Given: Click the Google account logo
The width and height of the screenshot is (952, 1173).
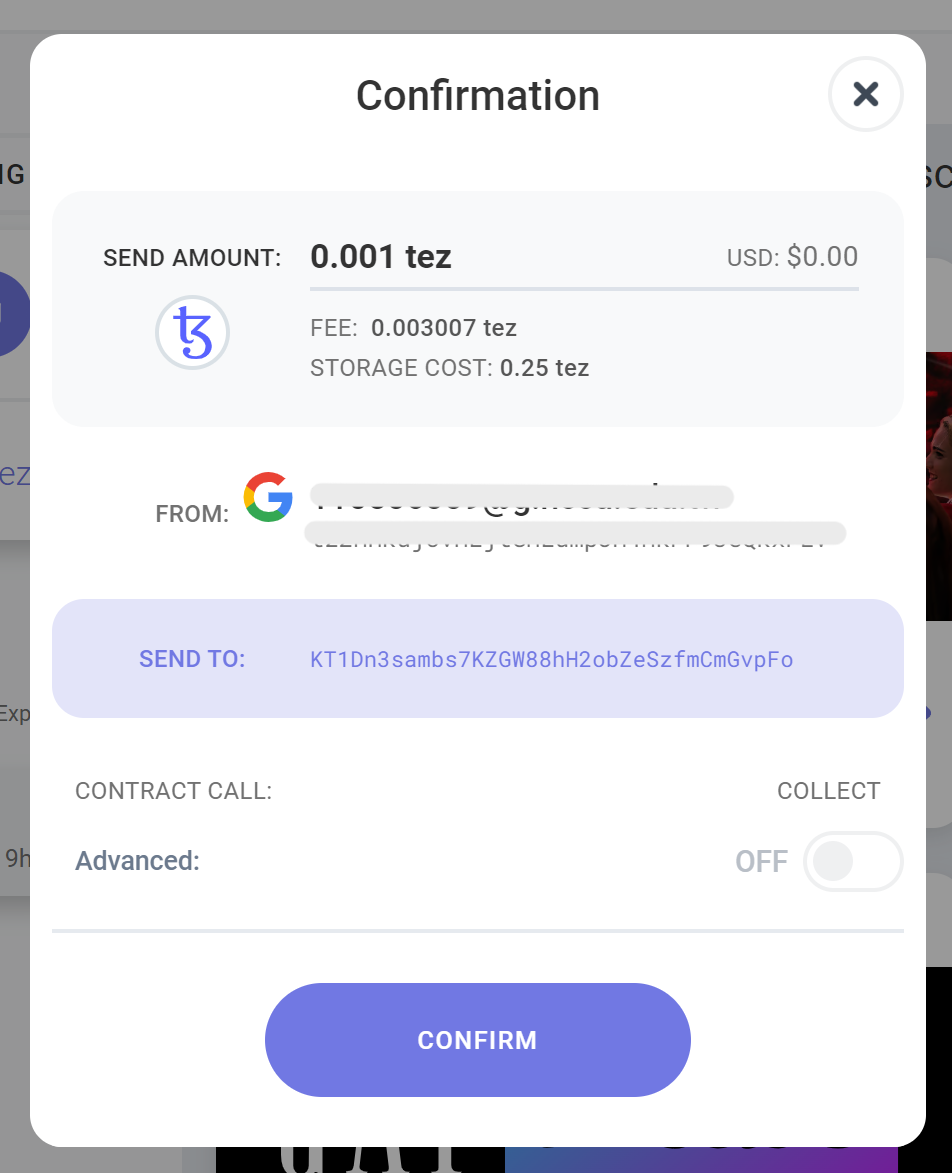Looking at the screenshot, I should pyautogui.click(x=268, y=497).
